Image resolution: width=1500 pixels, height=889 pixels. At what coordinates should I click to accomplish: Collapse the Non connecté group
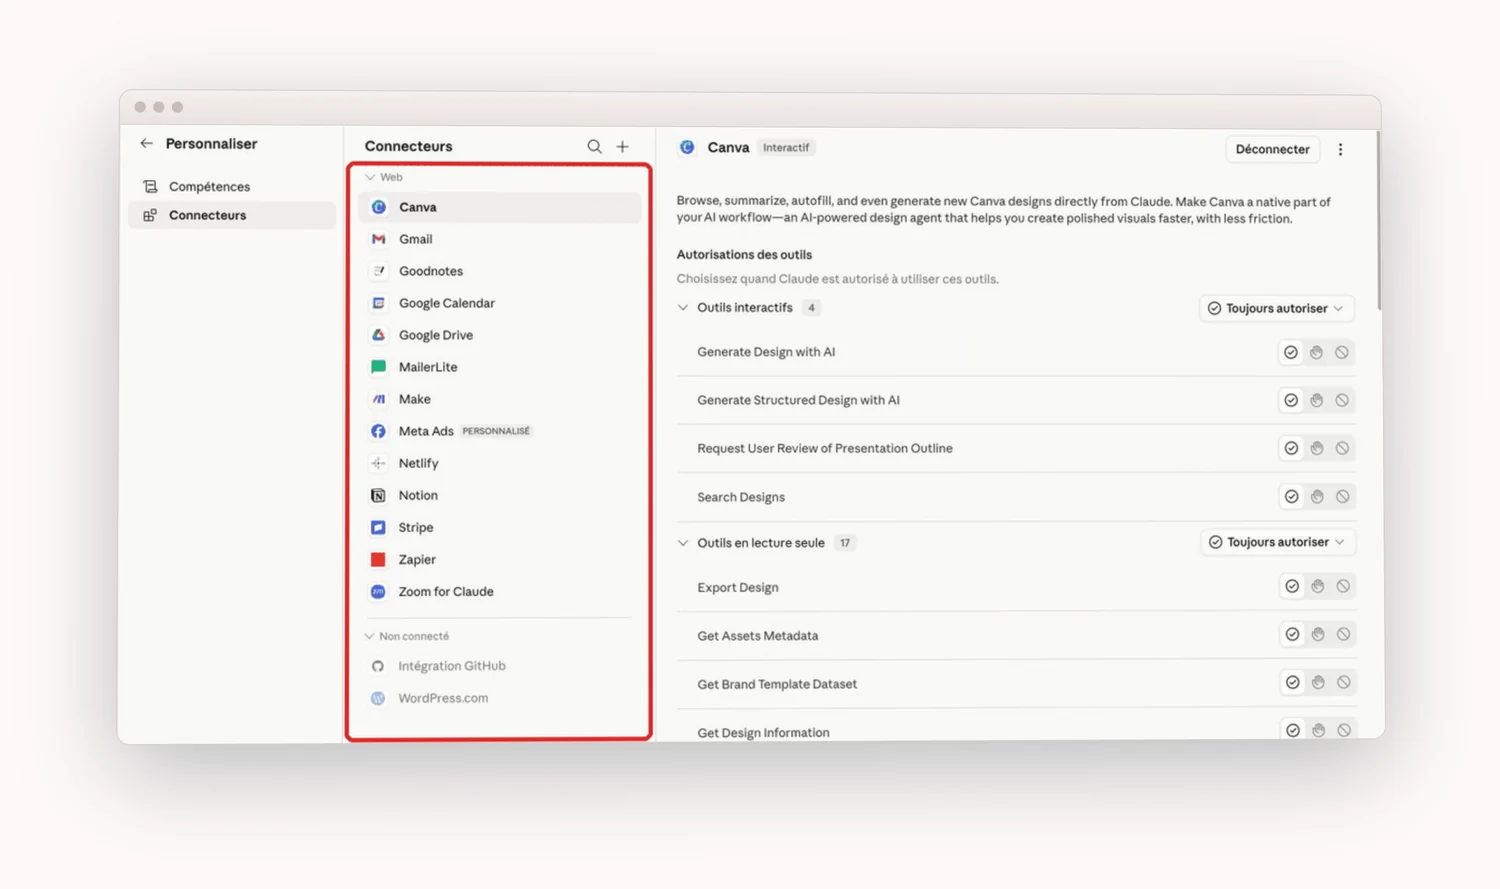tap(370, 636)
